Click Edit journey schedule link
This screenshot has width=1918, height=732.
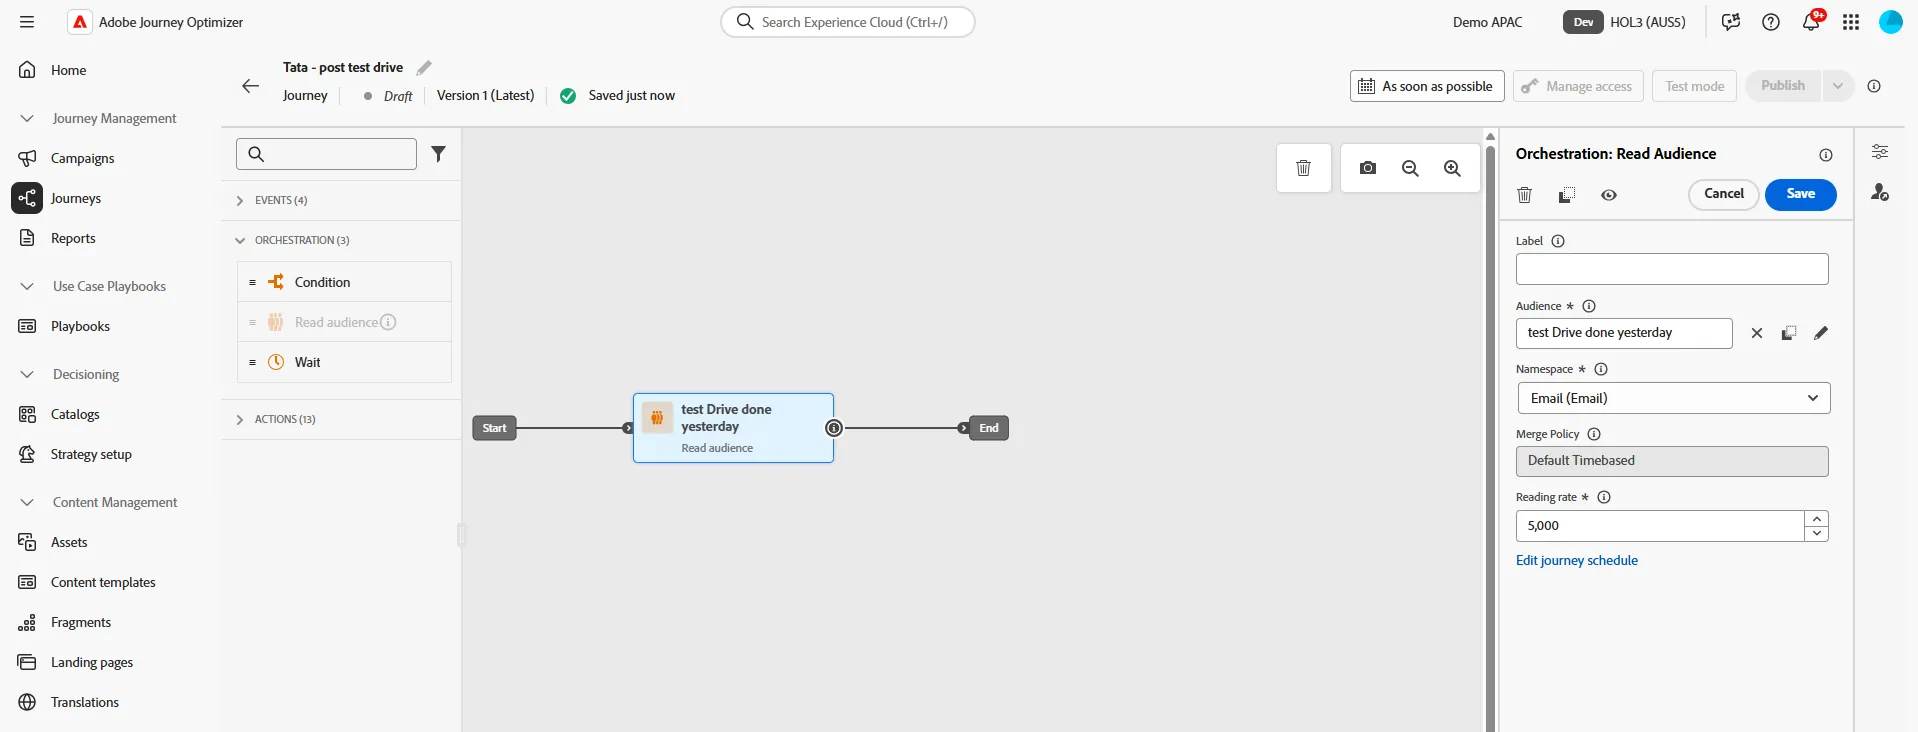[x=1576, y=561]
